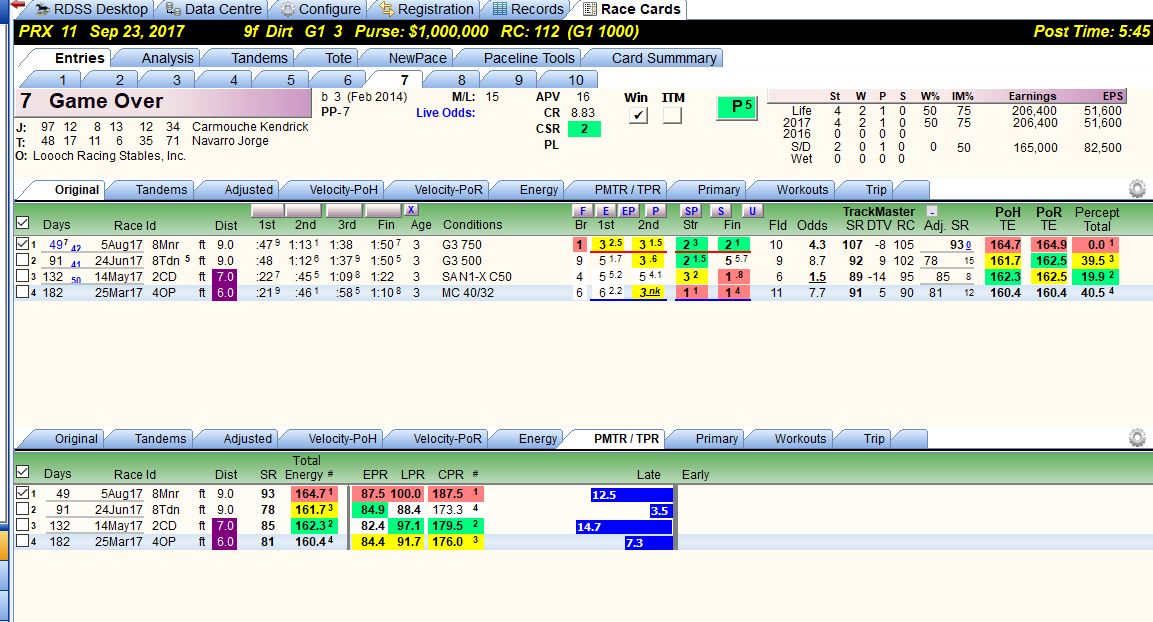The height and width of the screenshot is (622, 1153).
Task: Click the red 164.7 PoH TE cell
Action: 1005,244
